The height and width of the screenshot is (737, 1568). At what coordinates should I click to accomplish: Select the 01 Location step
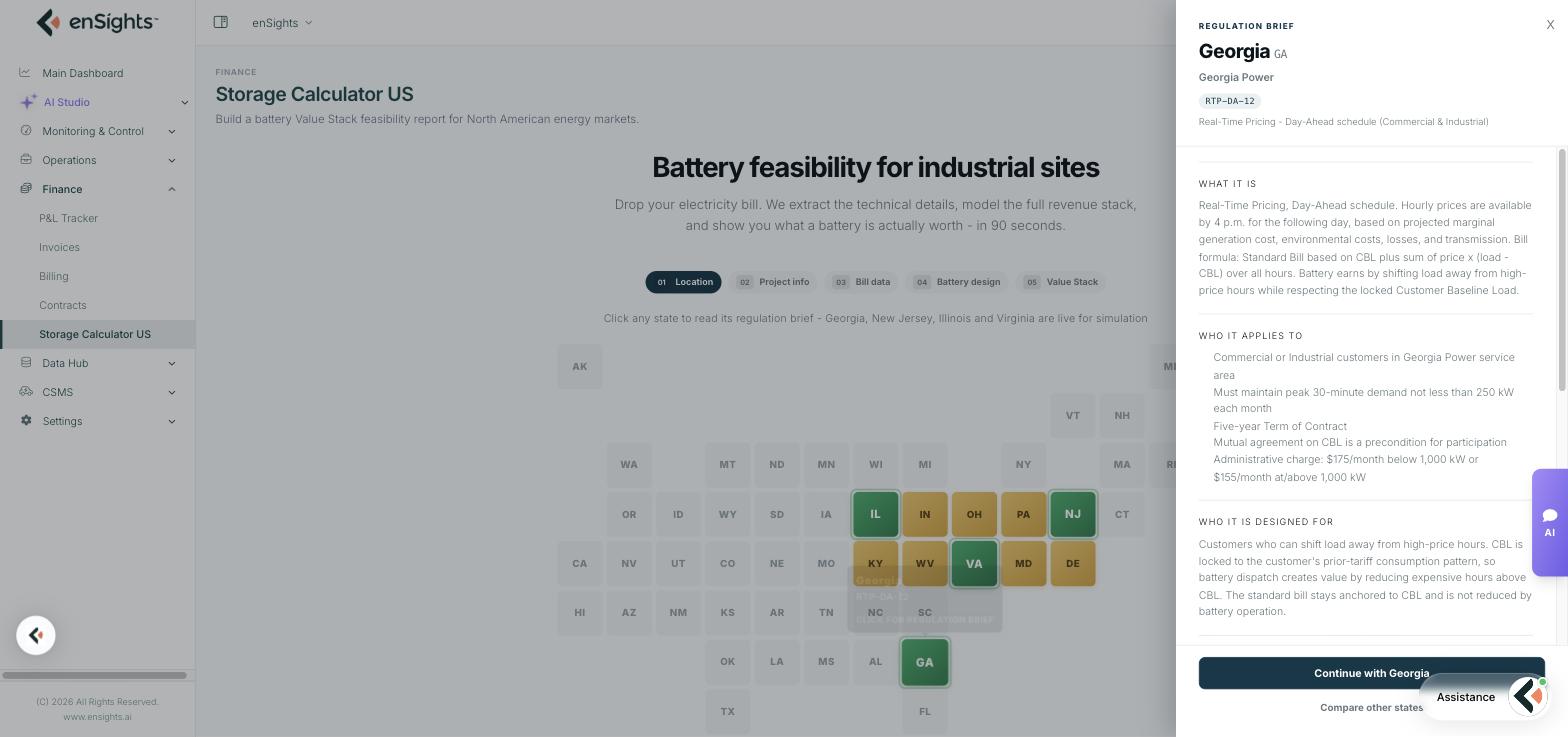[683, 282]
